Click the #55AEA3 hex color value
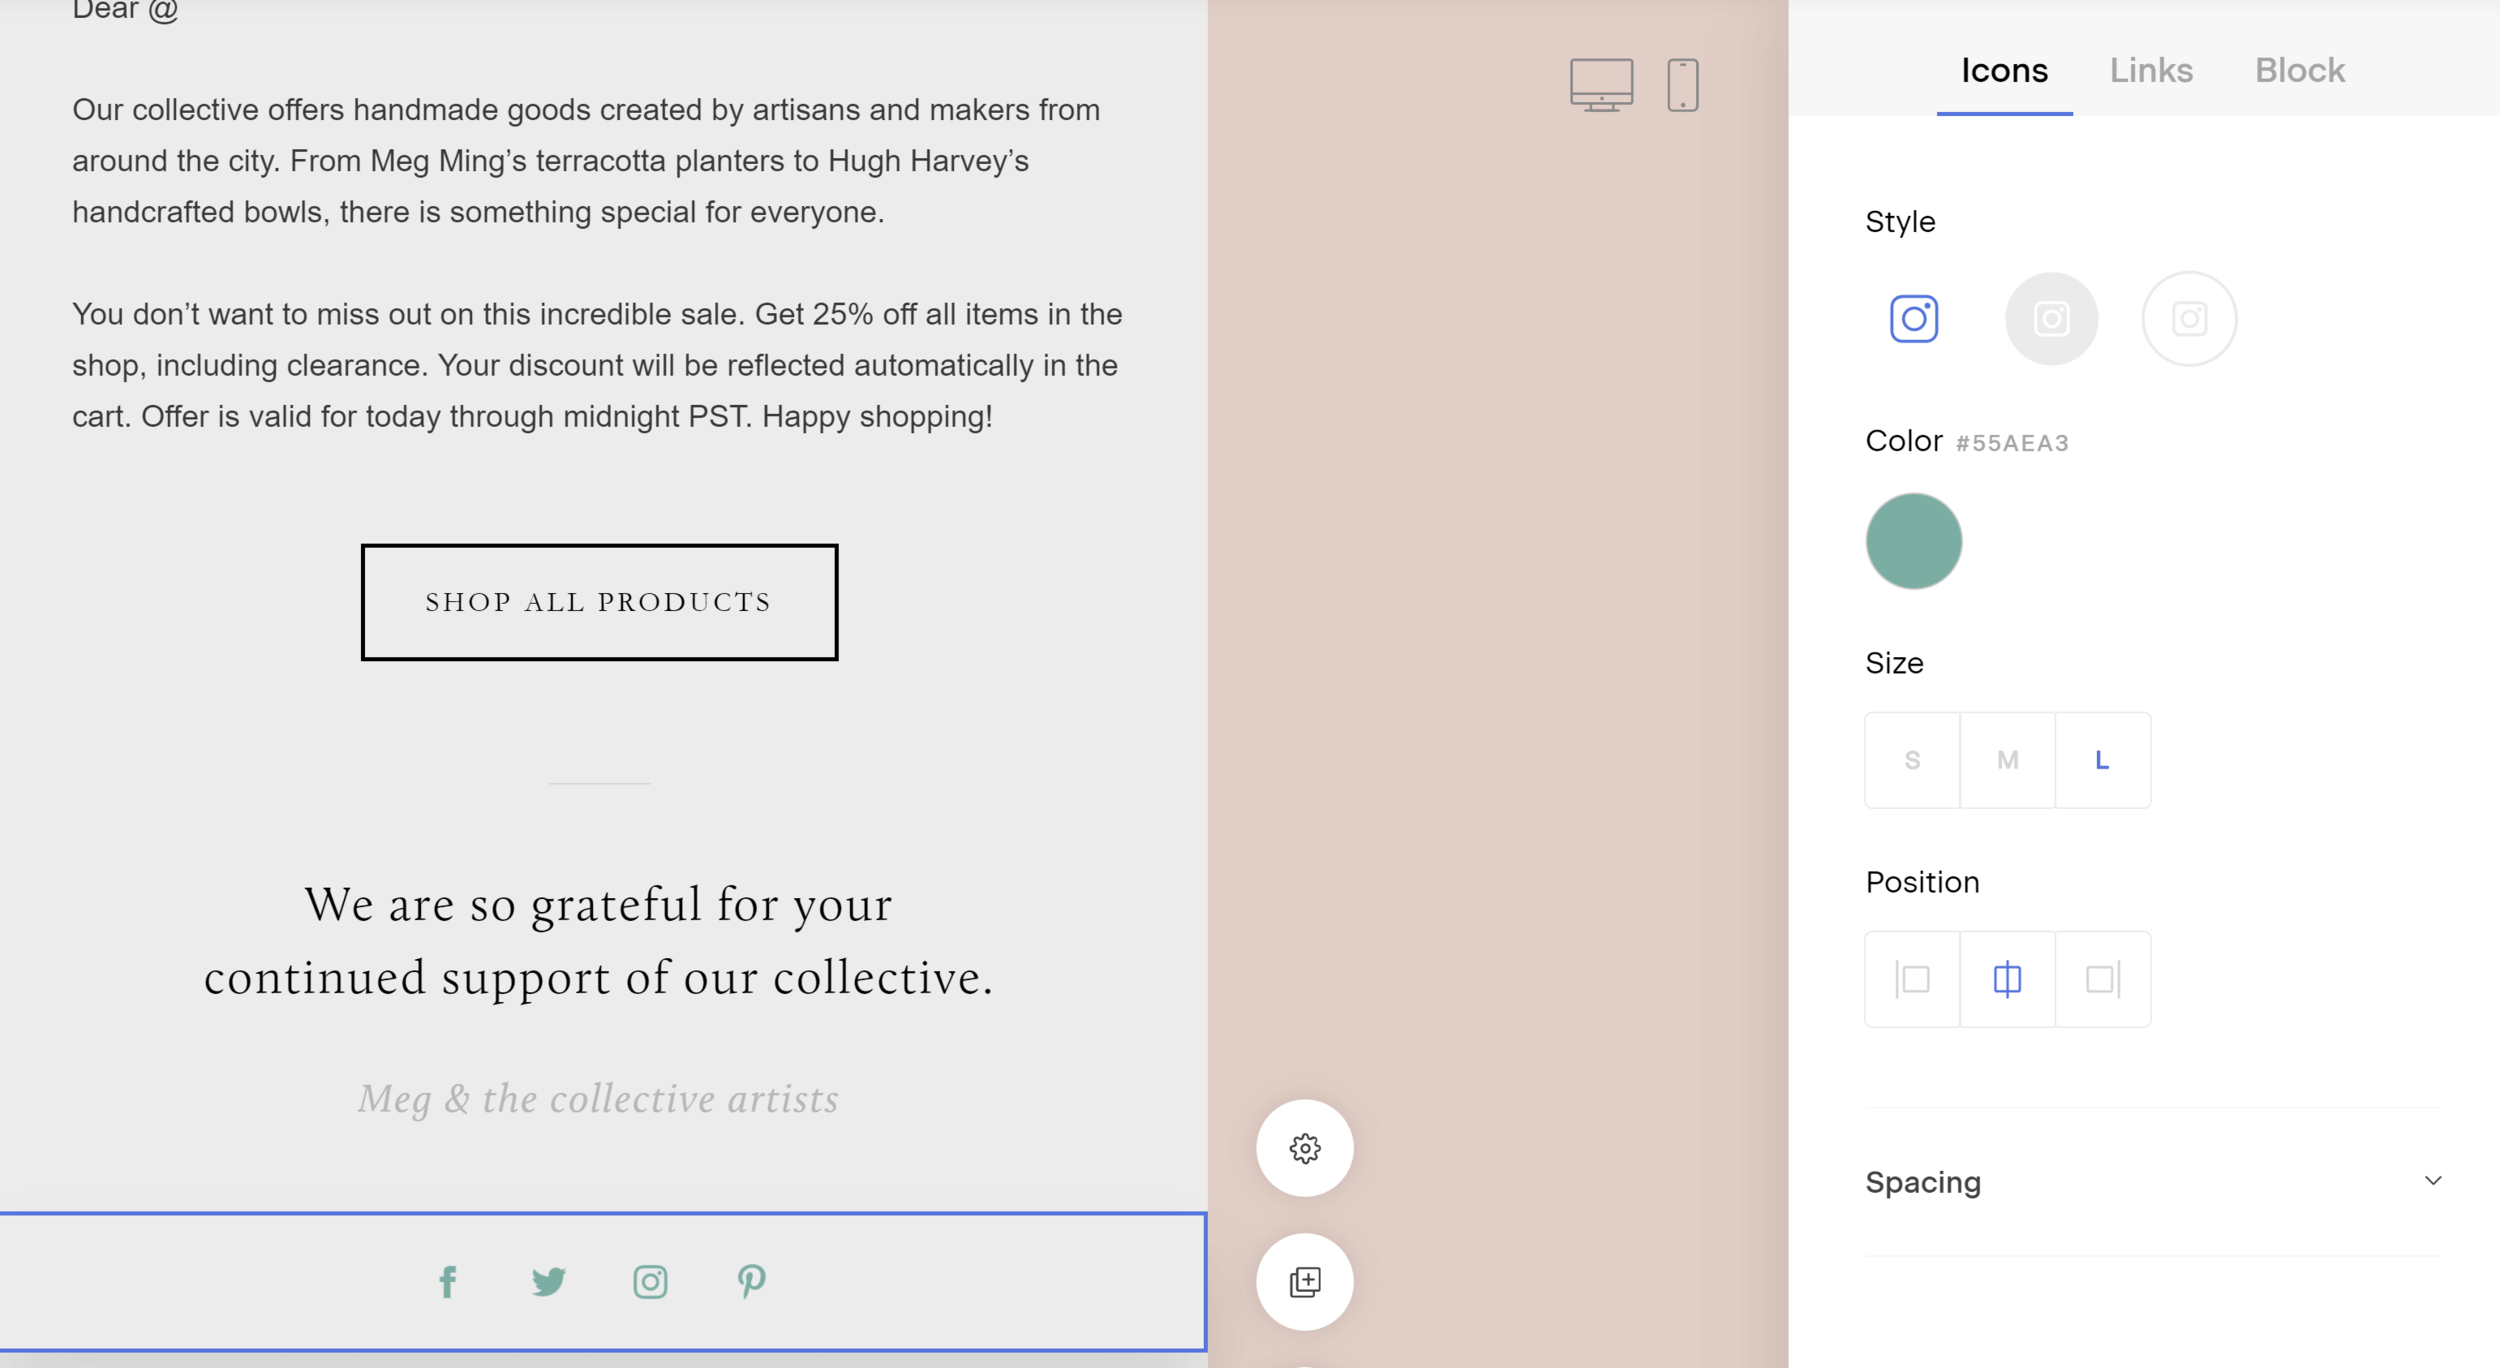 pyautogui.click(x=2011, y=442)
